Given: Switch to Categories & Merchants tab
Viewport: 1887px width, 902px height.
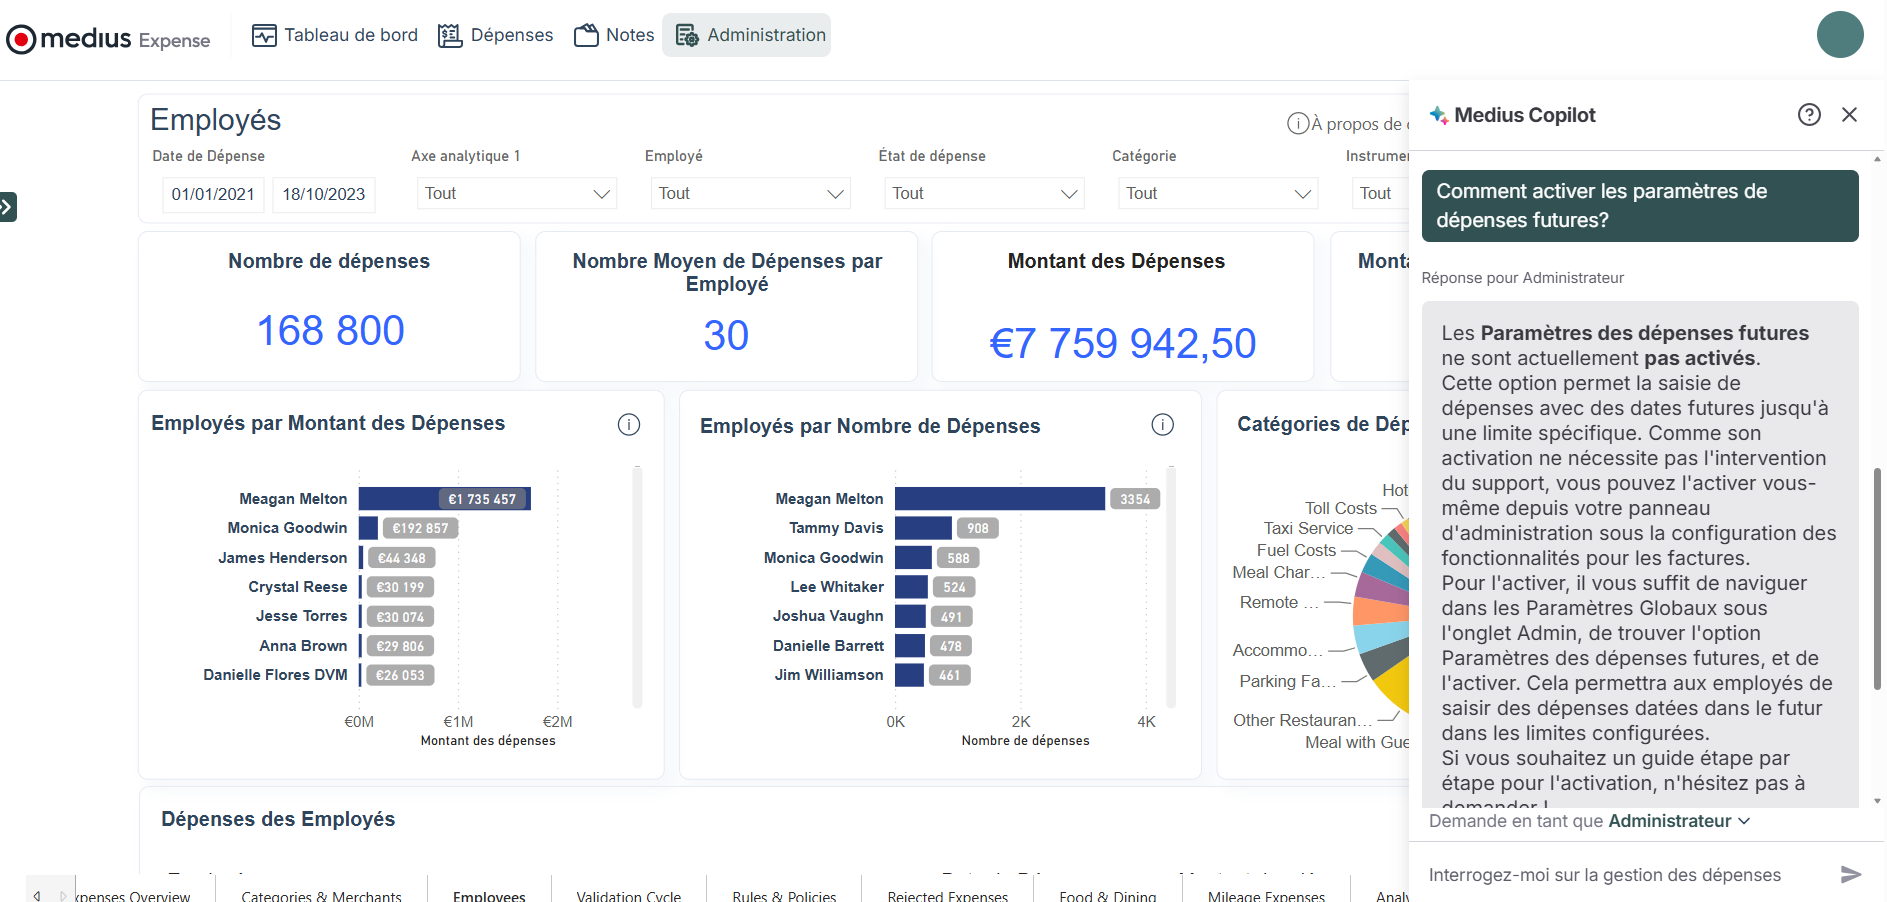Looking at the screenshot, I should tap(321, 896).
